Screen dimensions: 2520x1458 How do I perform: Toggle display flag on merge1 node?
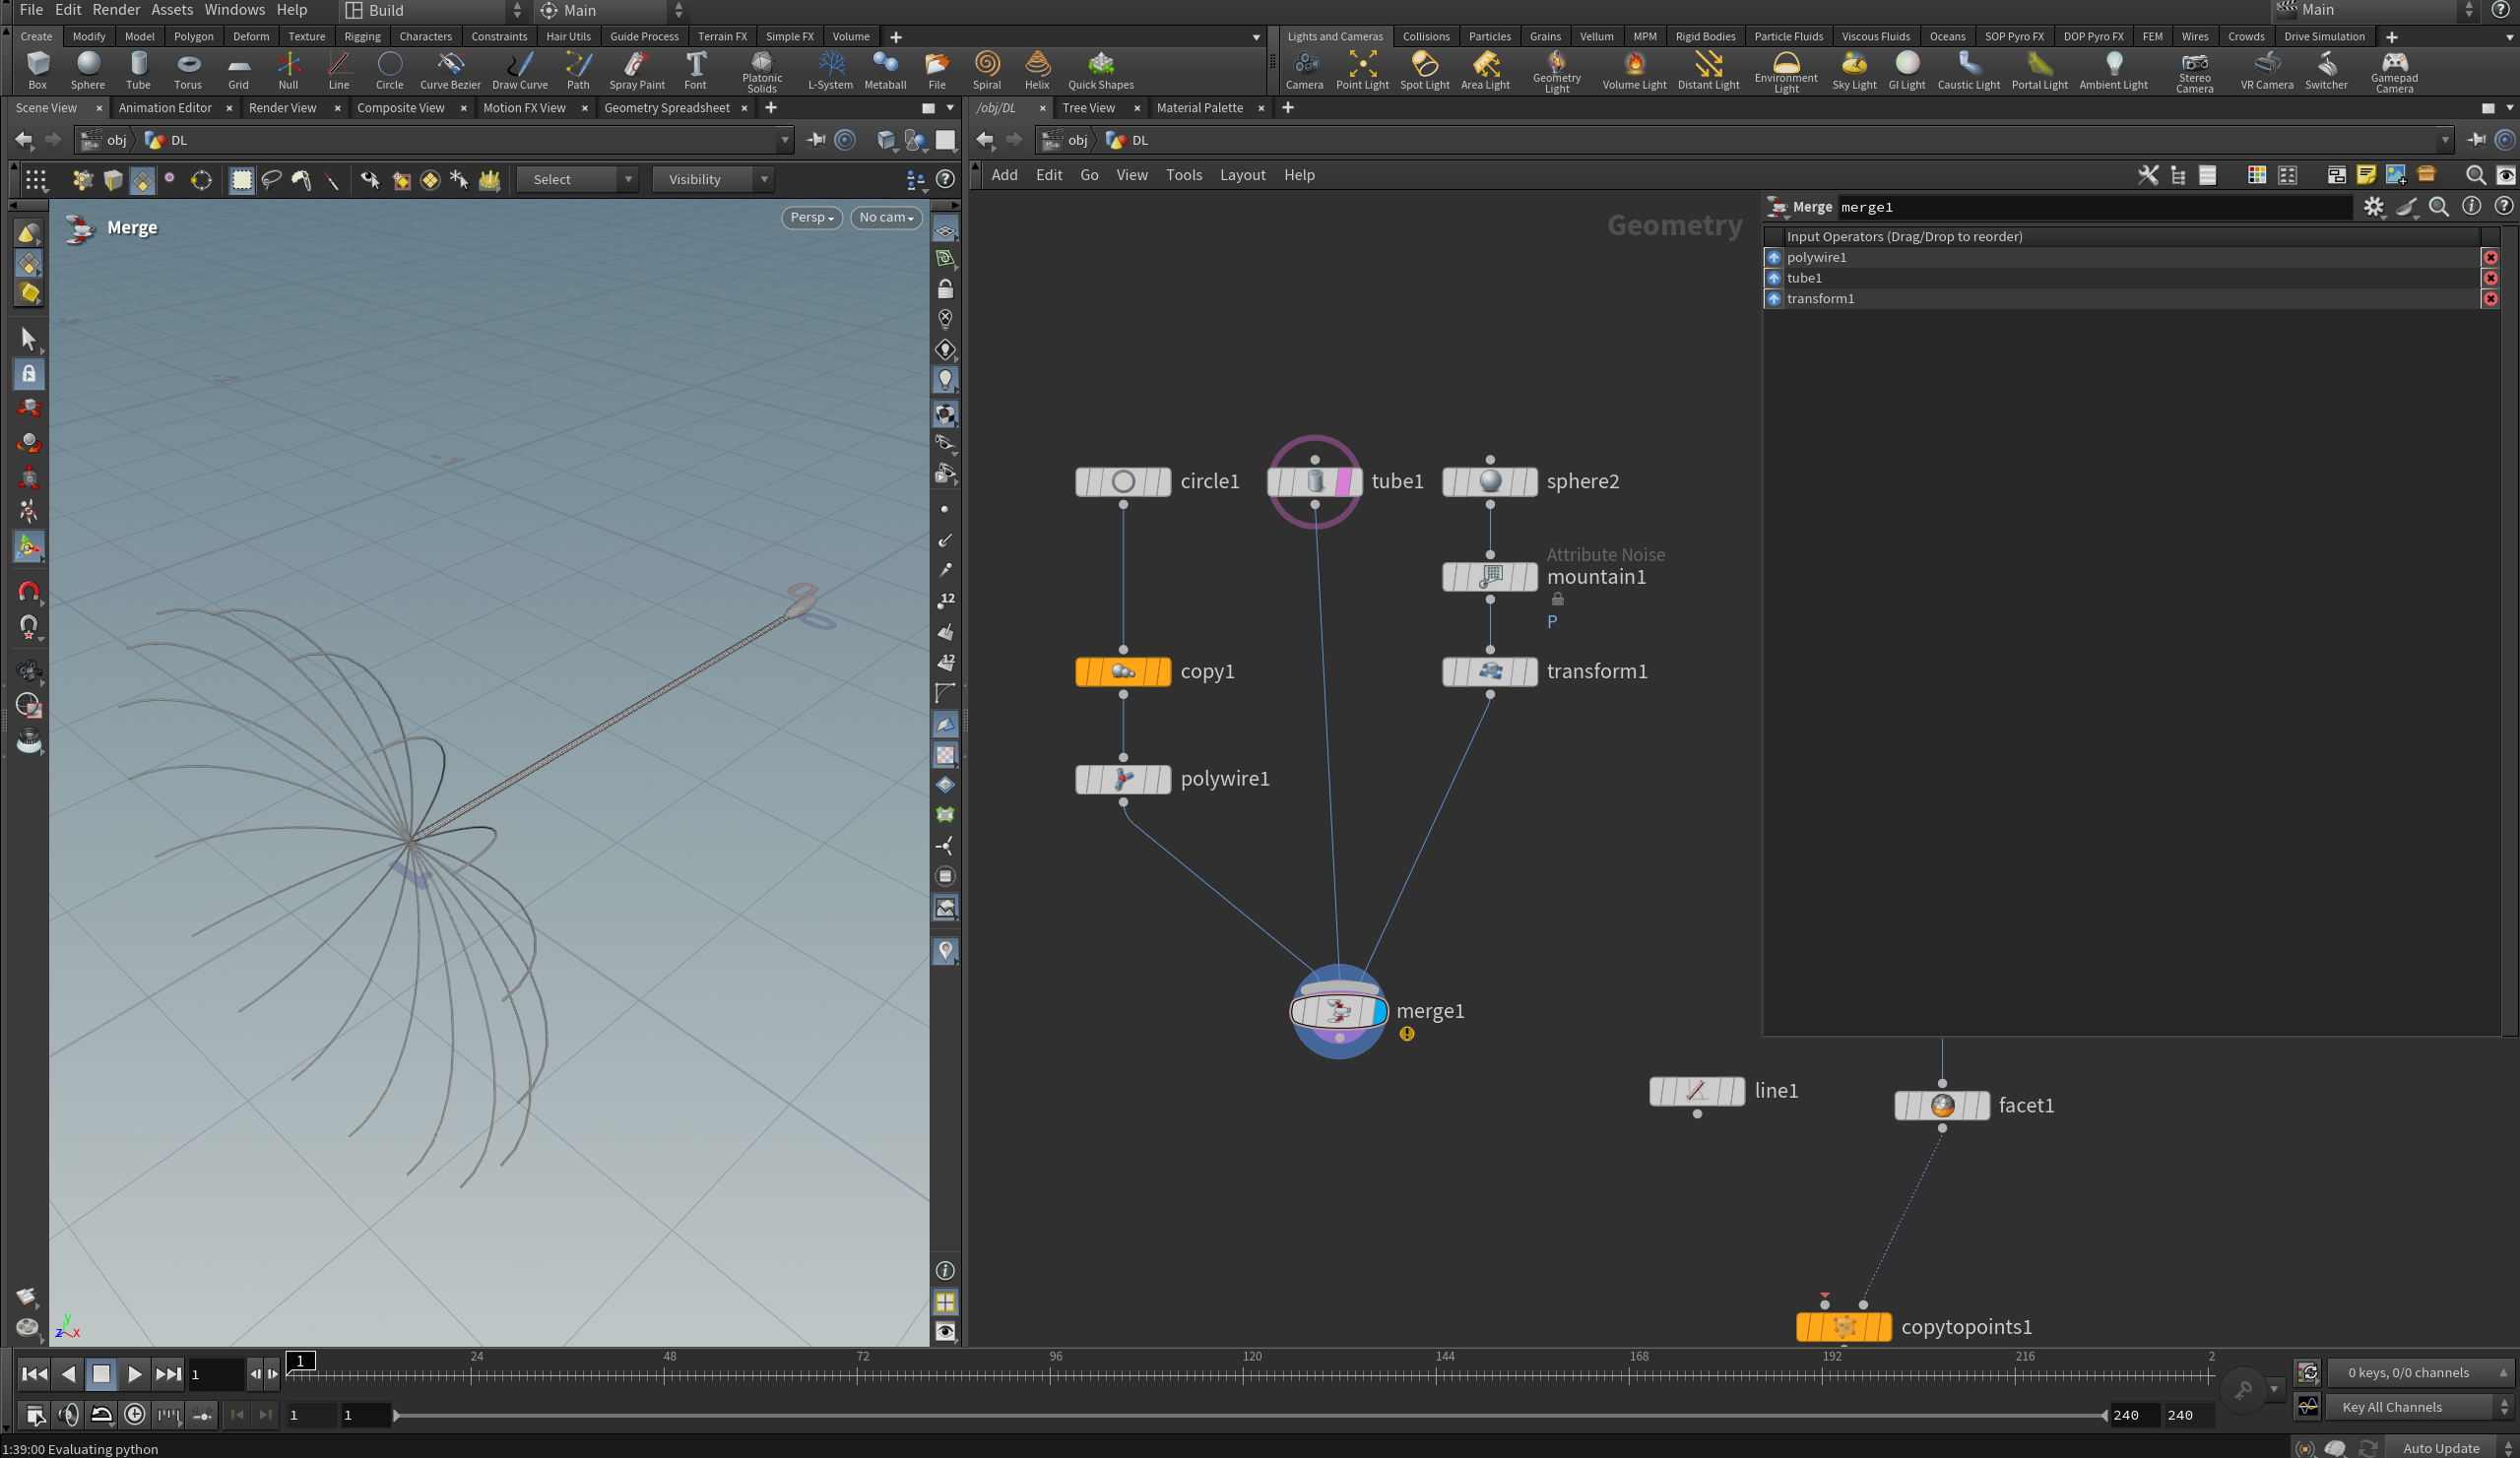pos(1379,1011)
